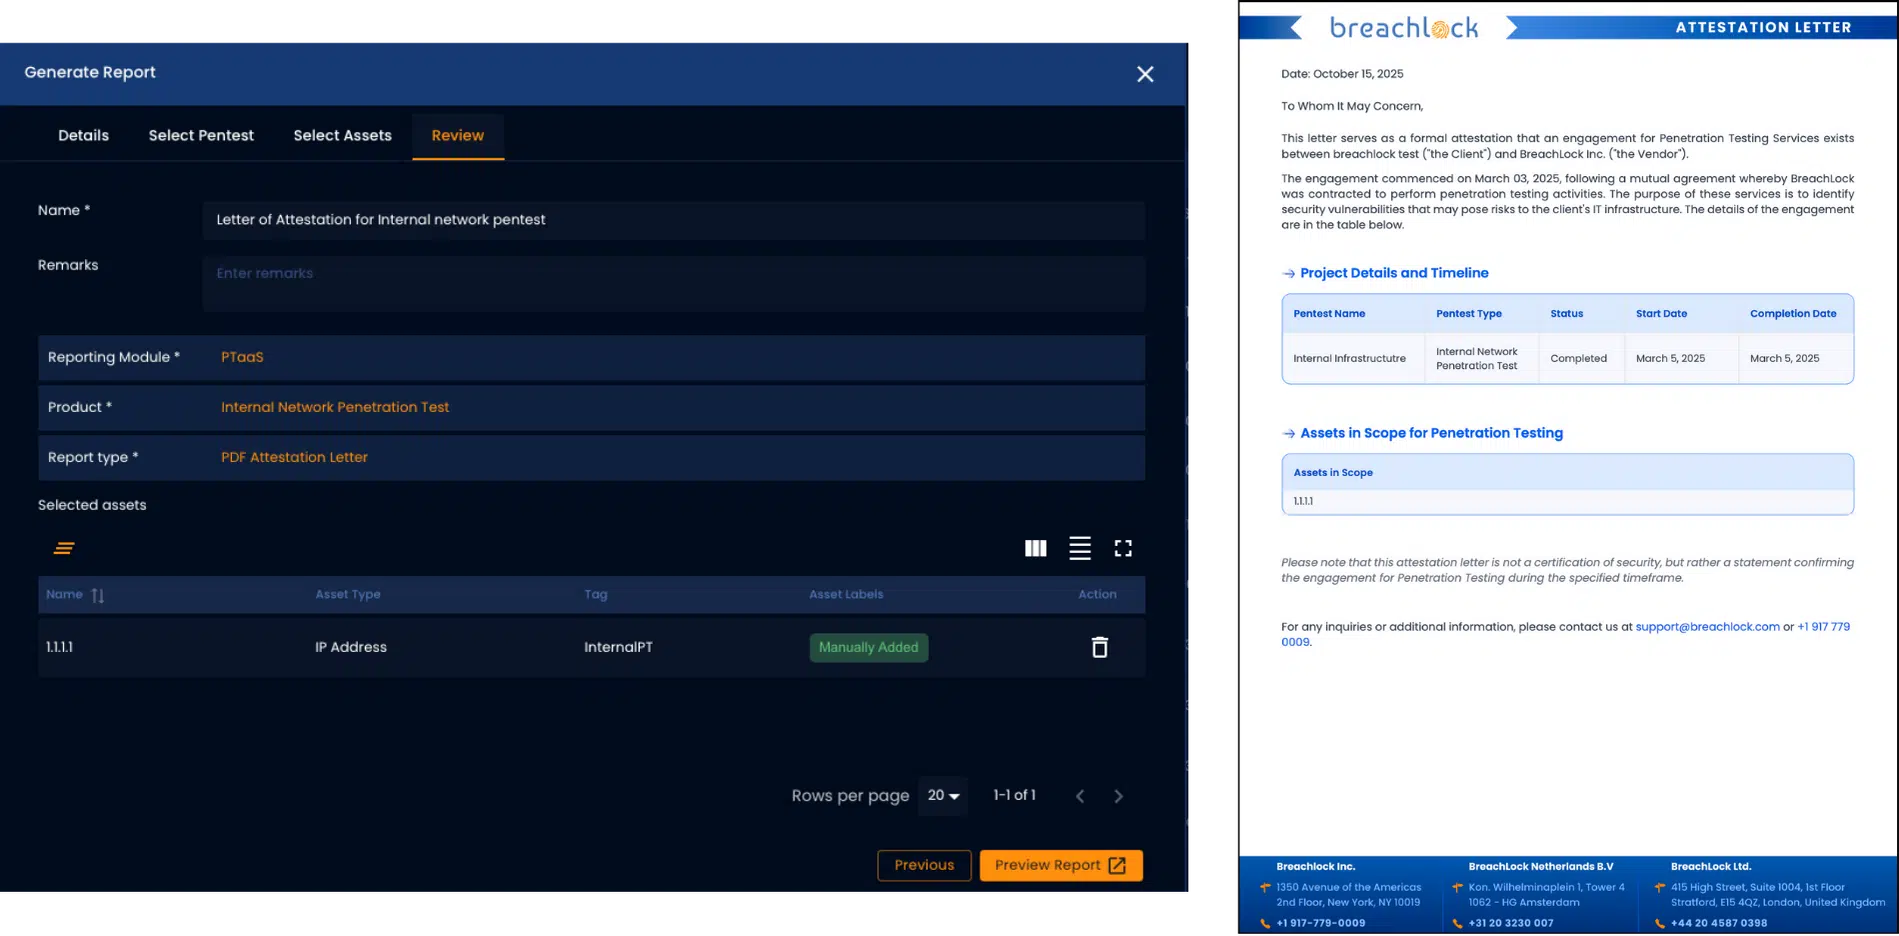
Task: Sort assets by Name arrow icon
Action: (x=97, y=595)
